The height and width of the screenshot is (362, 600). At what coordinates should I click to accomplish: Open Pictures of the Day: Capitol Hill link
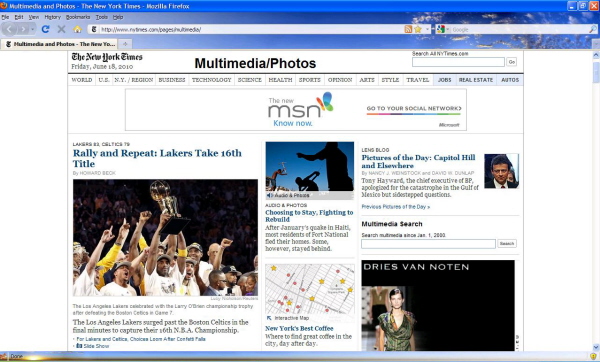coord(418,161)
